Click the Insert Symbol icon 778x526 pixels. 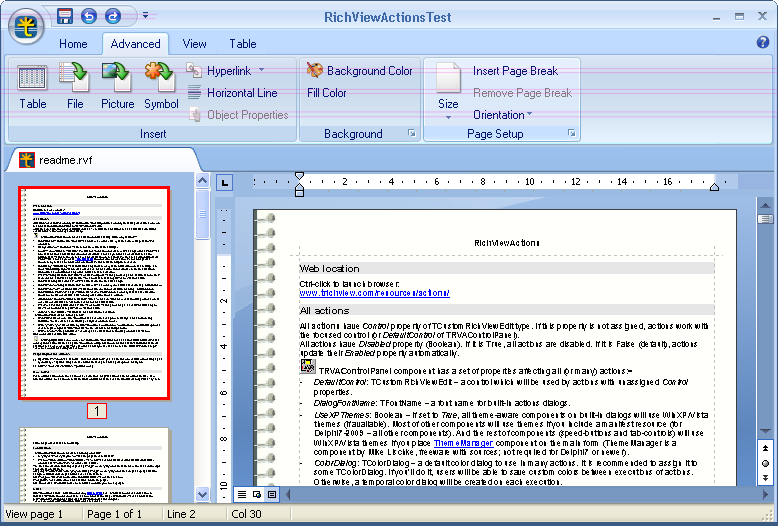point(161,85)
